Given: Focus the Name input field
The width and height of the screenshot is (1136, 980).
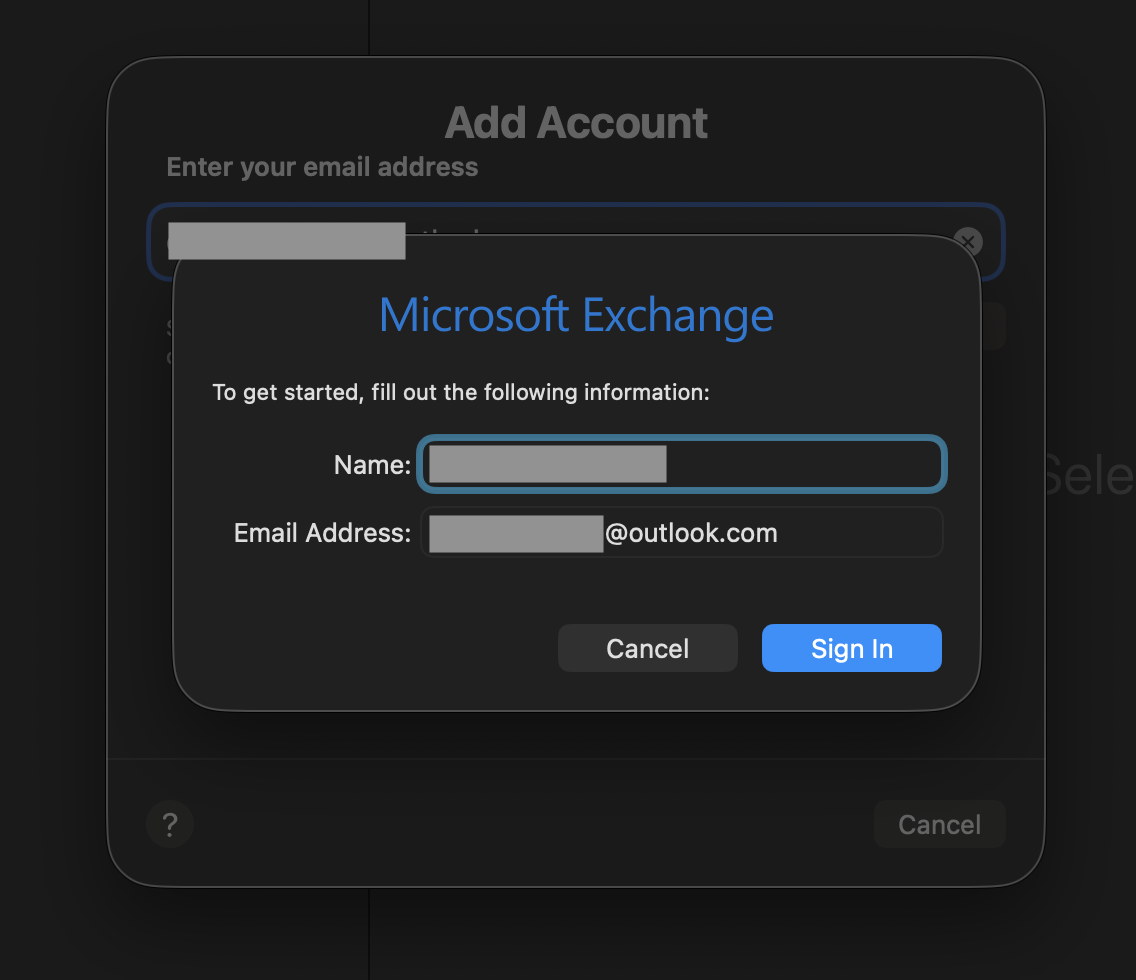Looking at the screenshot, I should 682,464.
